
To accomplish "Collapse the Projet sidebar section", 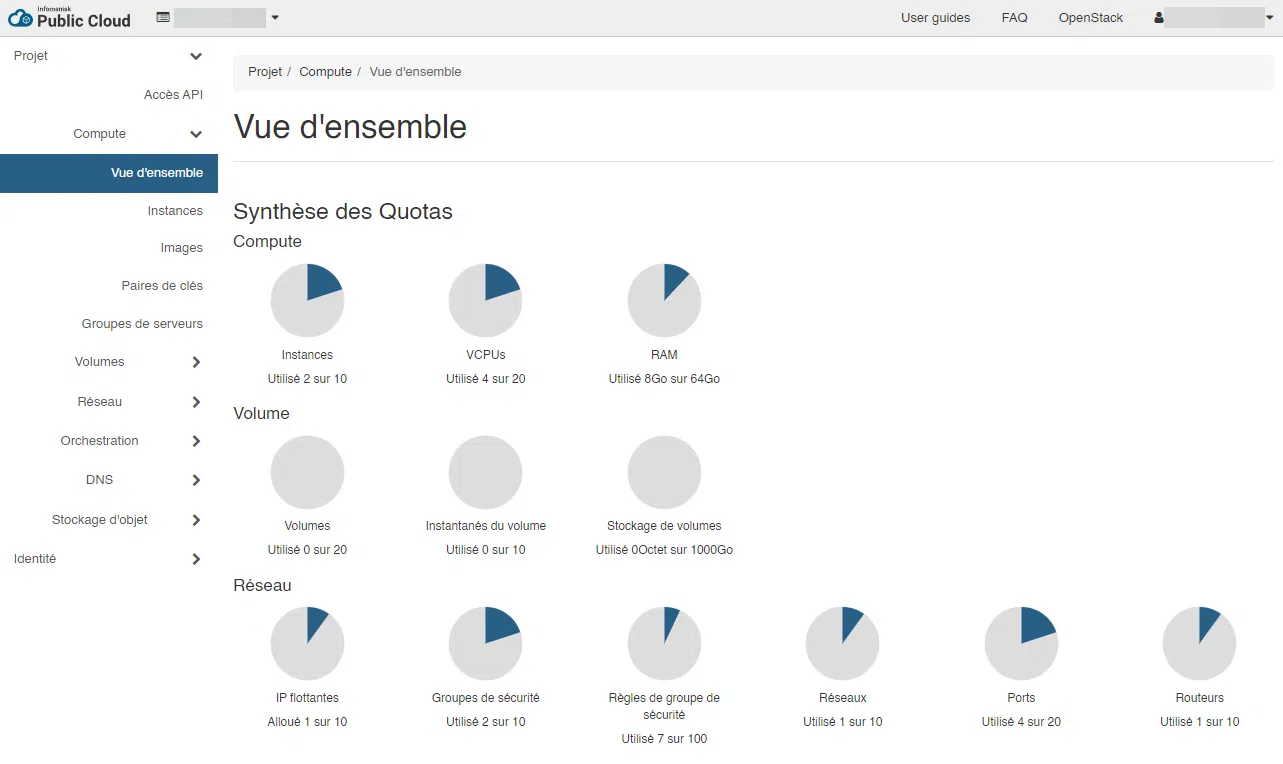I will (109, 56).
